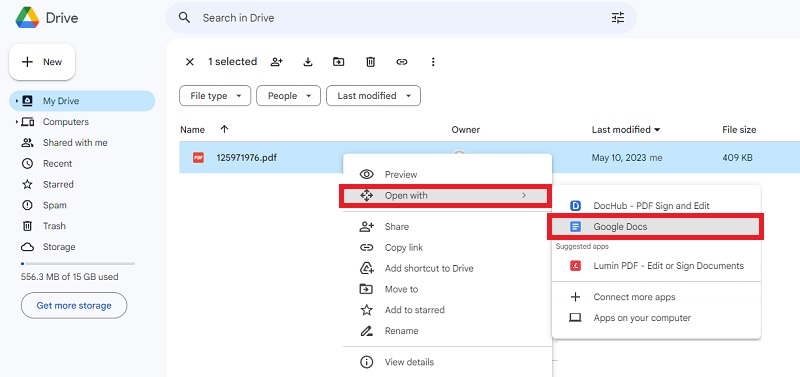Open search filter options icon

[x=618, y=18]
